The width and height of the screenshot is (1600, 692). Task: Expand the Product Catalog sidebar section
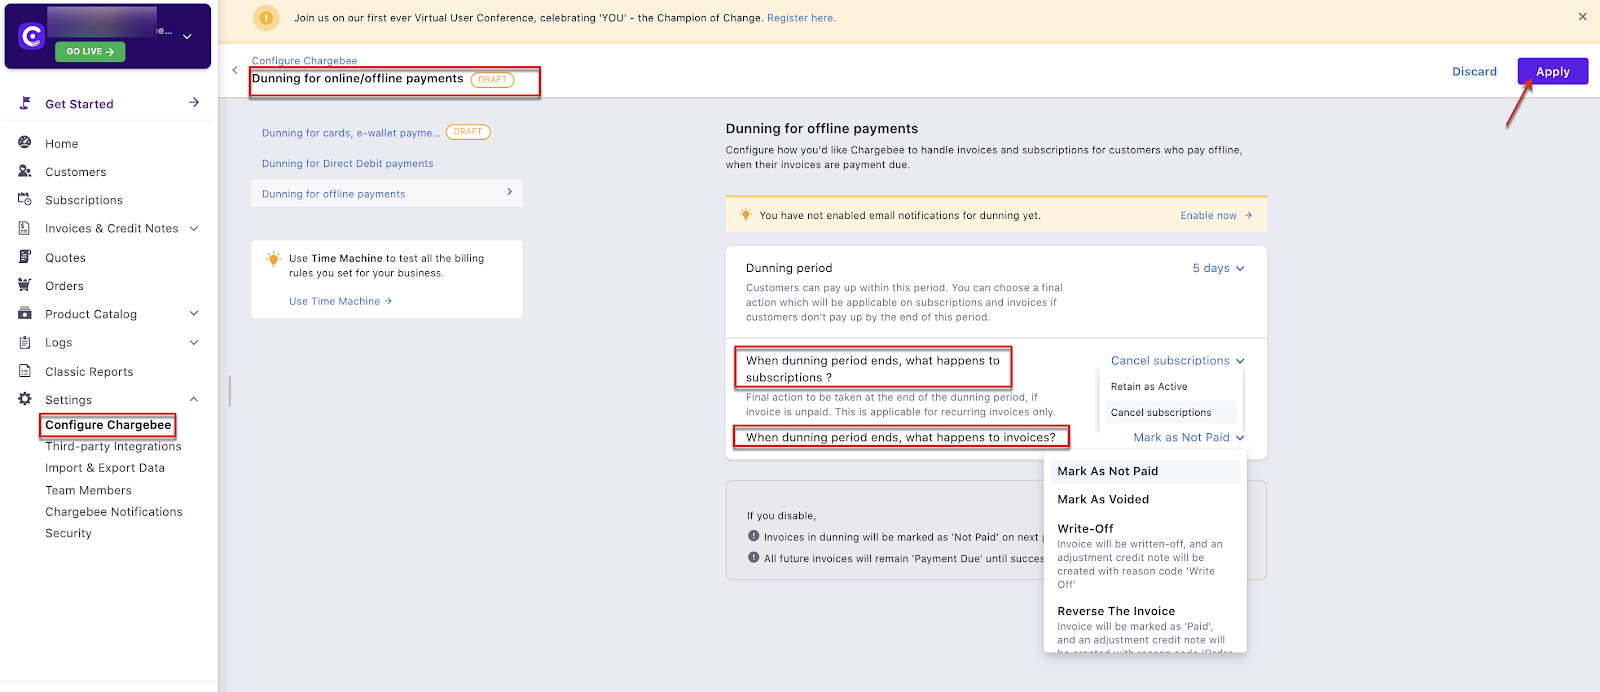click(x=194, y=314)
